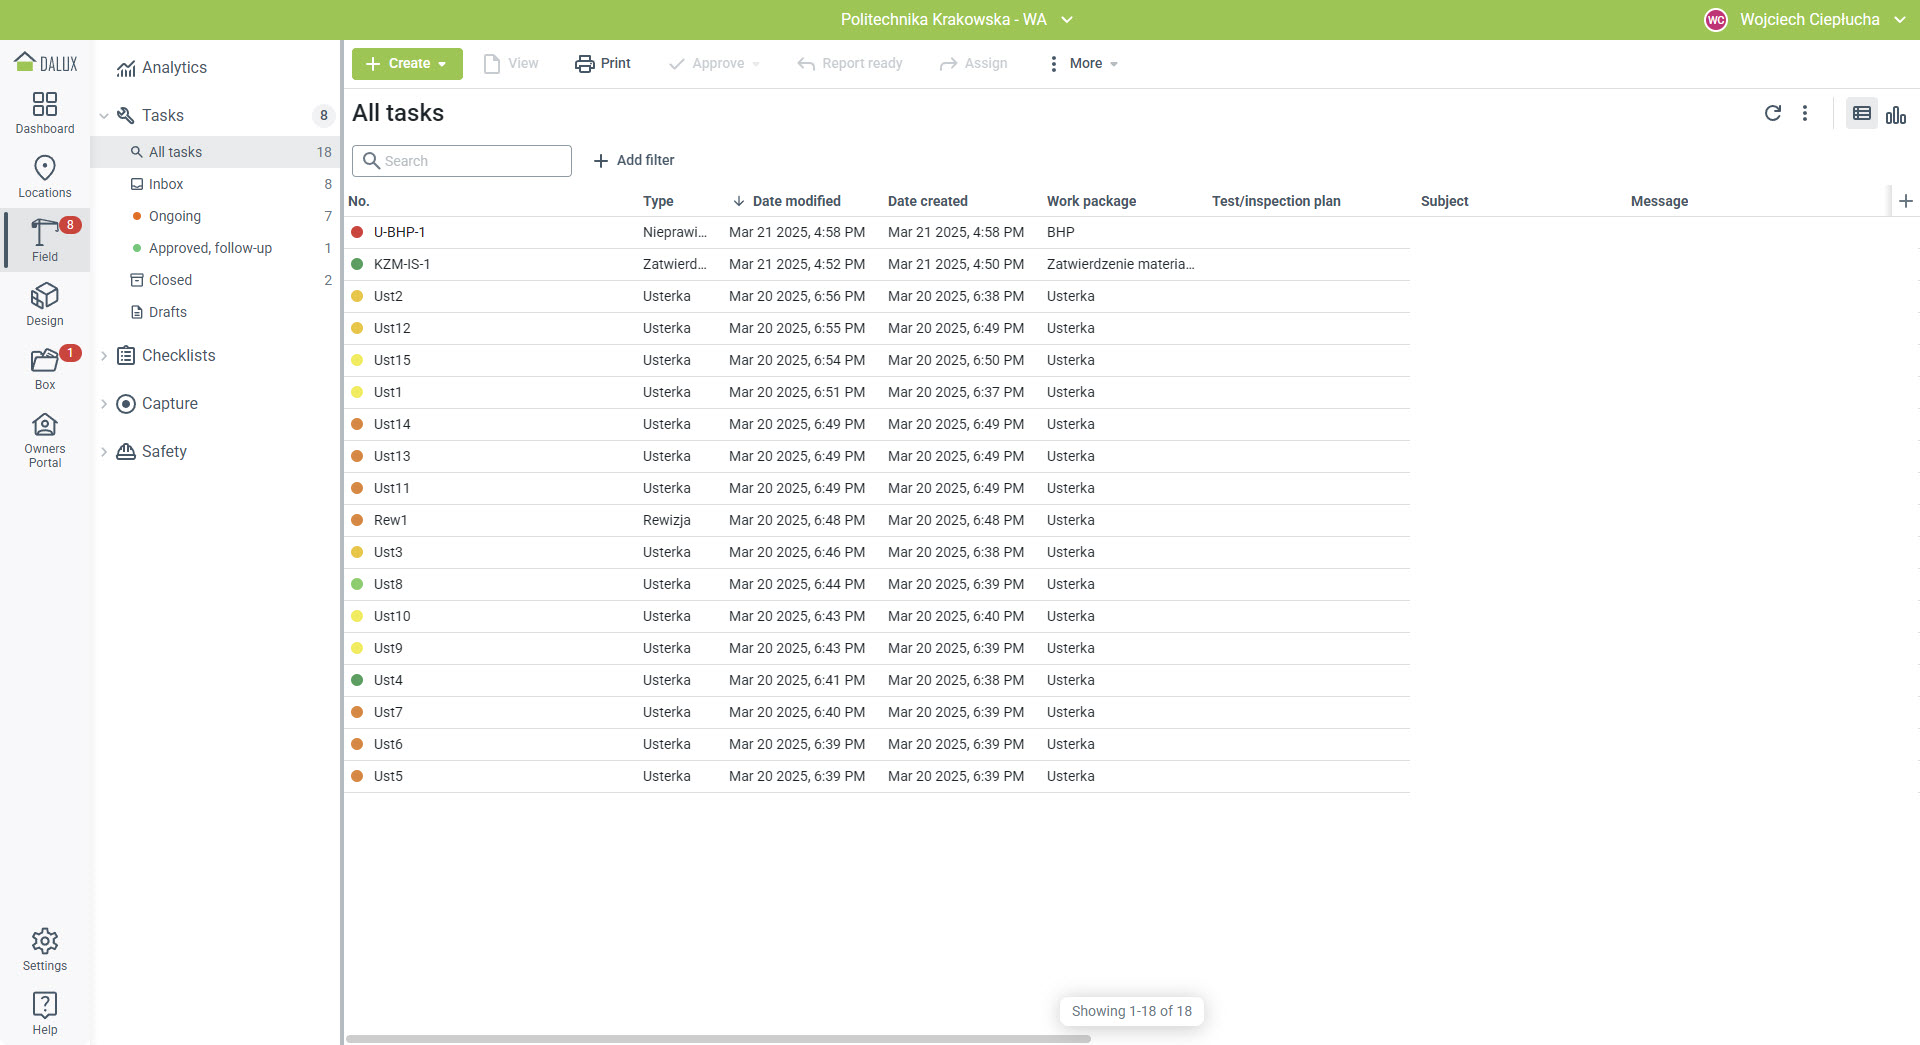Expand the Checklists tree section
1920x1045 pixels.
pos(104,356)
